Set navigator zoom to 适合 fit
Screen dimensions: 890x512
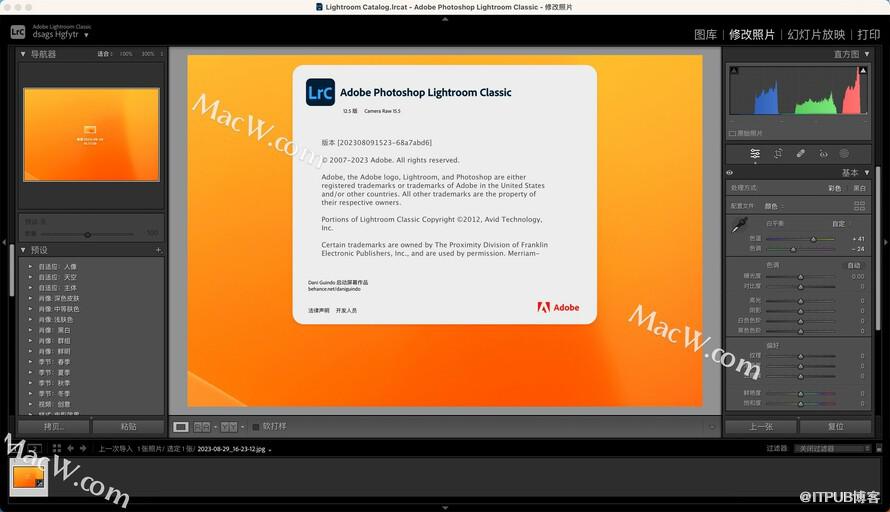click(x=104, y=54)
